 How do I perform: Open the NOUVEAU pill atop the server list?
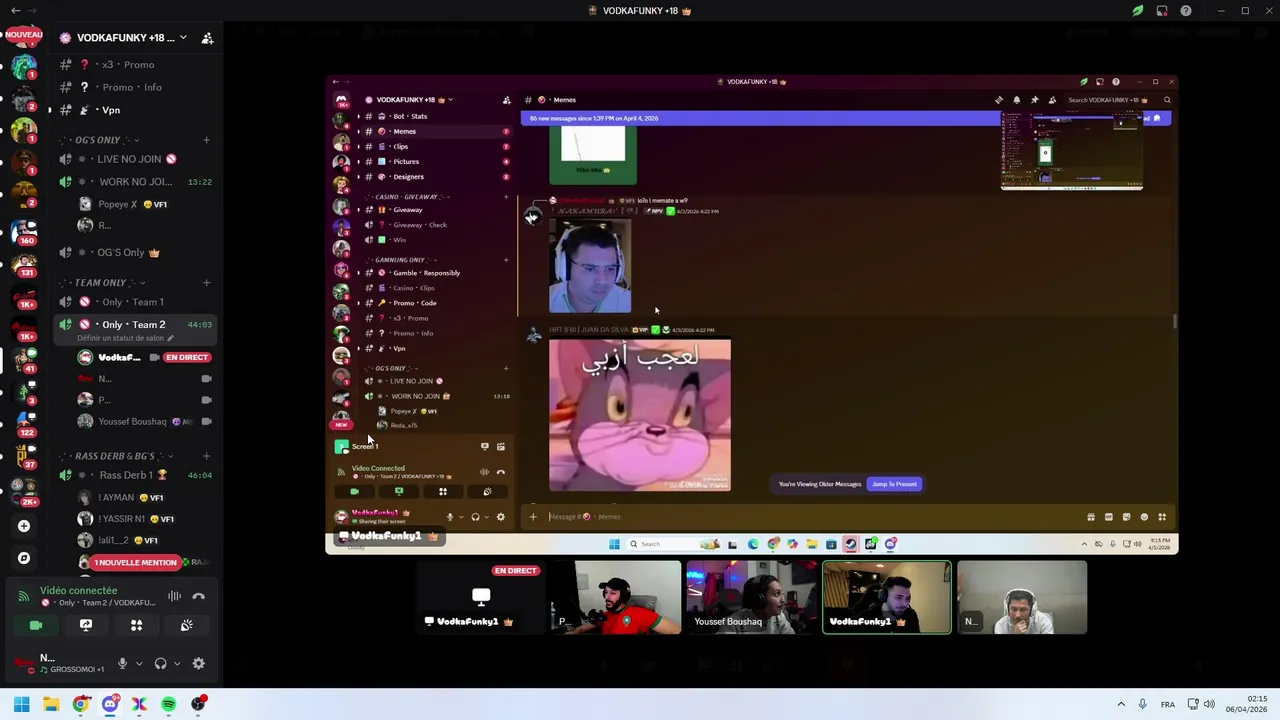pyautogui.click(x=24, y=35)
